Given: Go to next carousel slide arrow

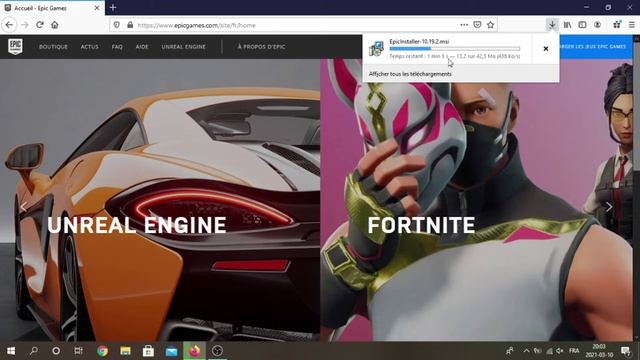Looking at the screenshot, I should click(609, 207).
